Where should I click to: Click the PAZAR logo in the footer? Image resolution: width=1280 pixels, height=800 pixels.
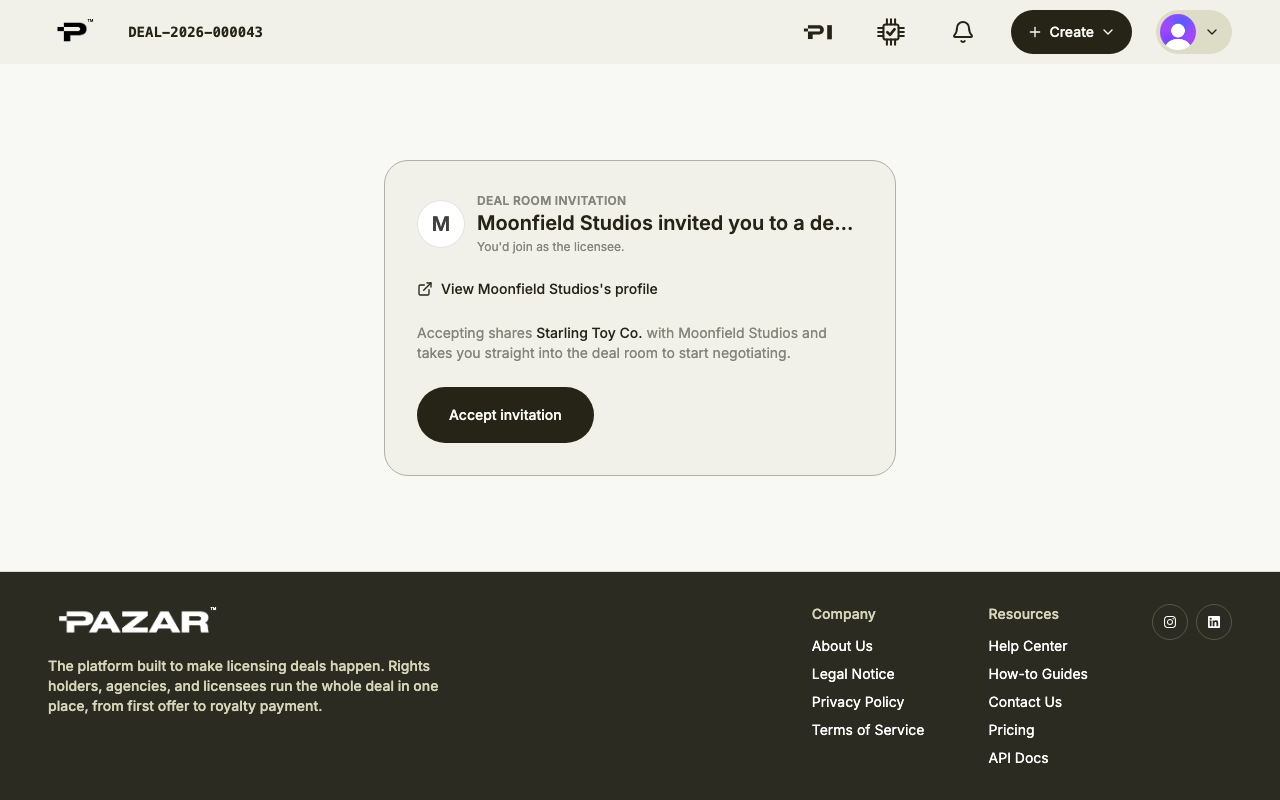click(x=137, y=621)
